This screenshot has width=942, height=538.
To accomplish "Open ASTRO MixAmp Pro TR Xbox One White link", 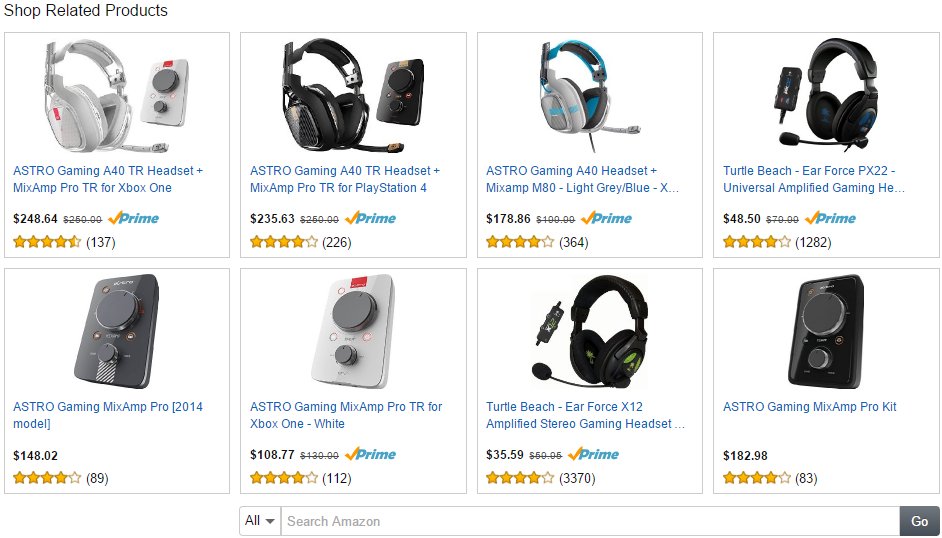I will coord(346,415).
